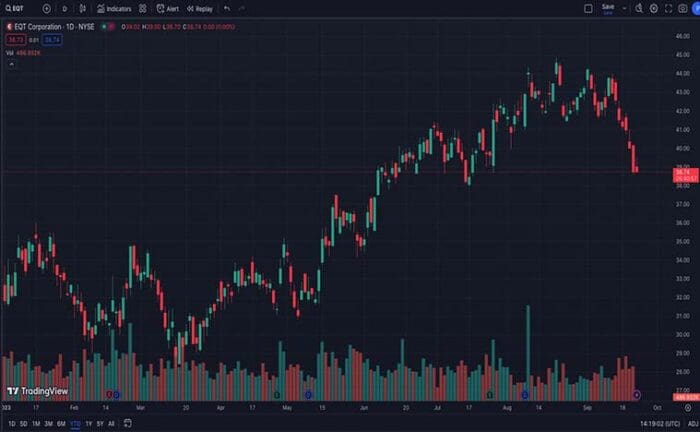
Task: Select the 1D date range
Action: (12, 424)
